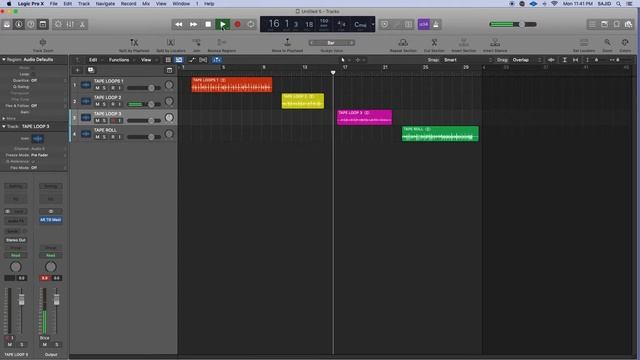Click Move to Playhead toolbar icon
Viewport: 640px width, 360px height.
click(x=287, y=44)
